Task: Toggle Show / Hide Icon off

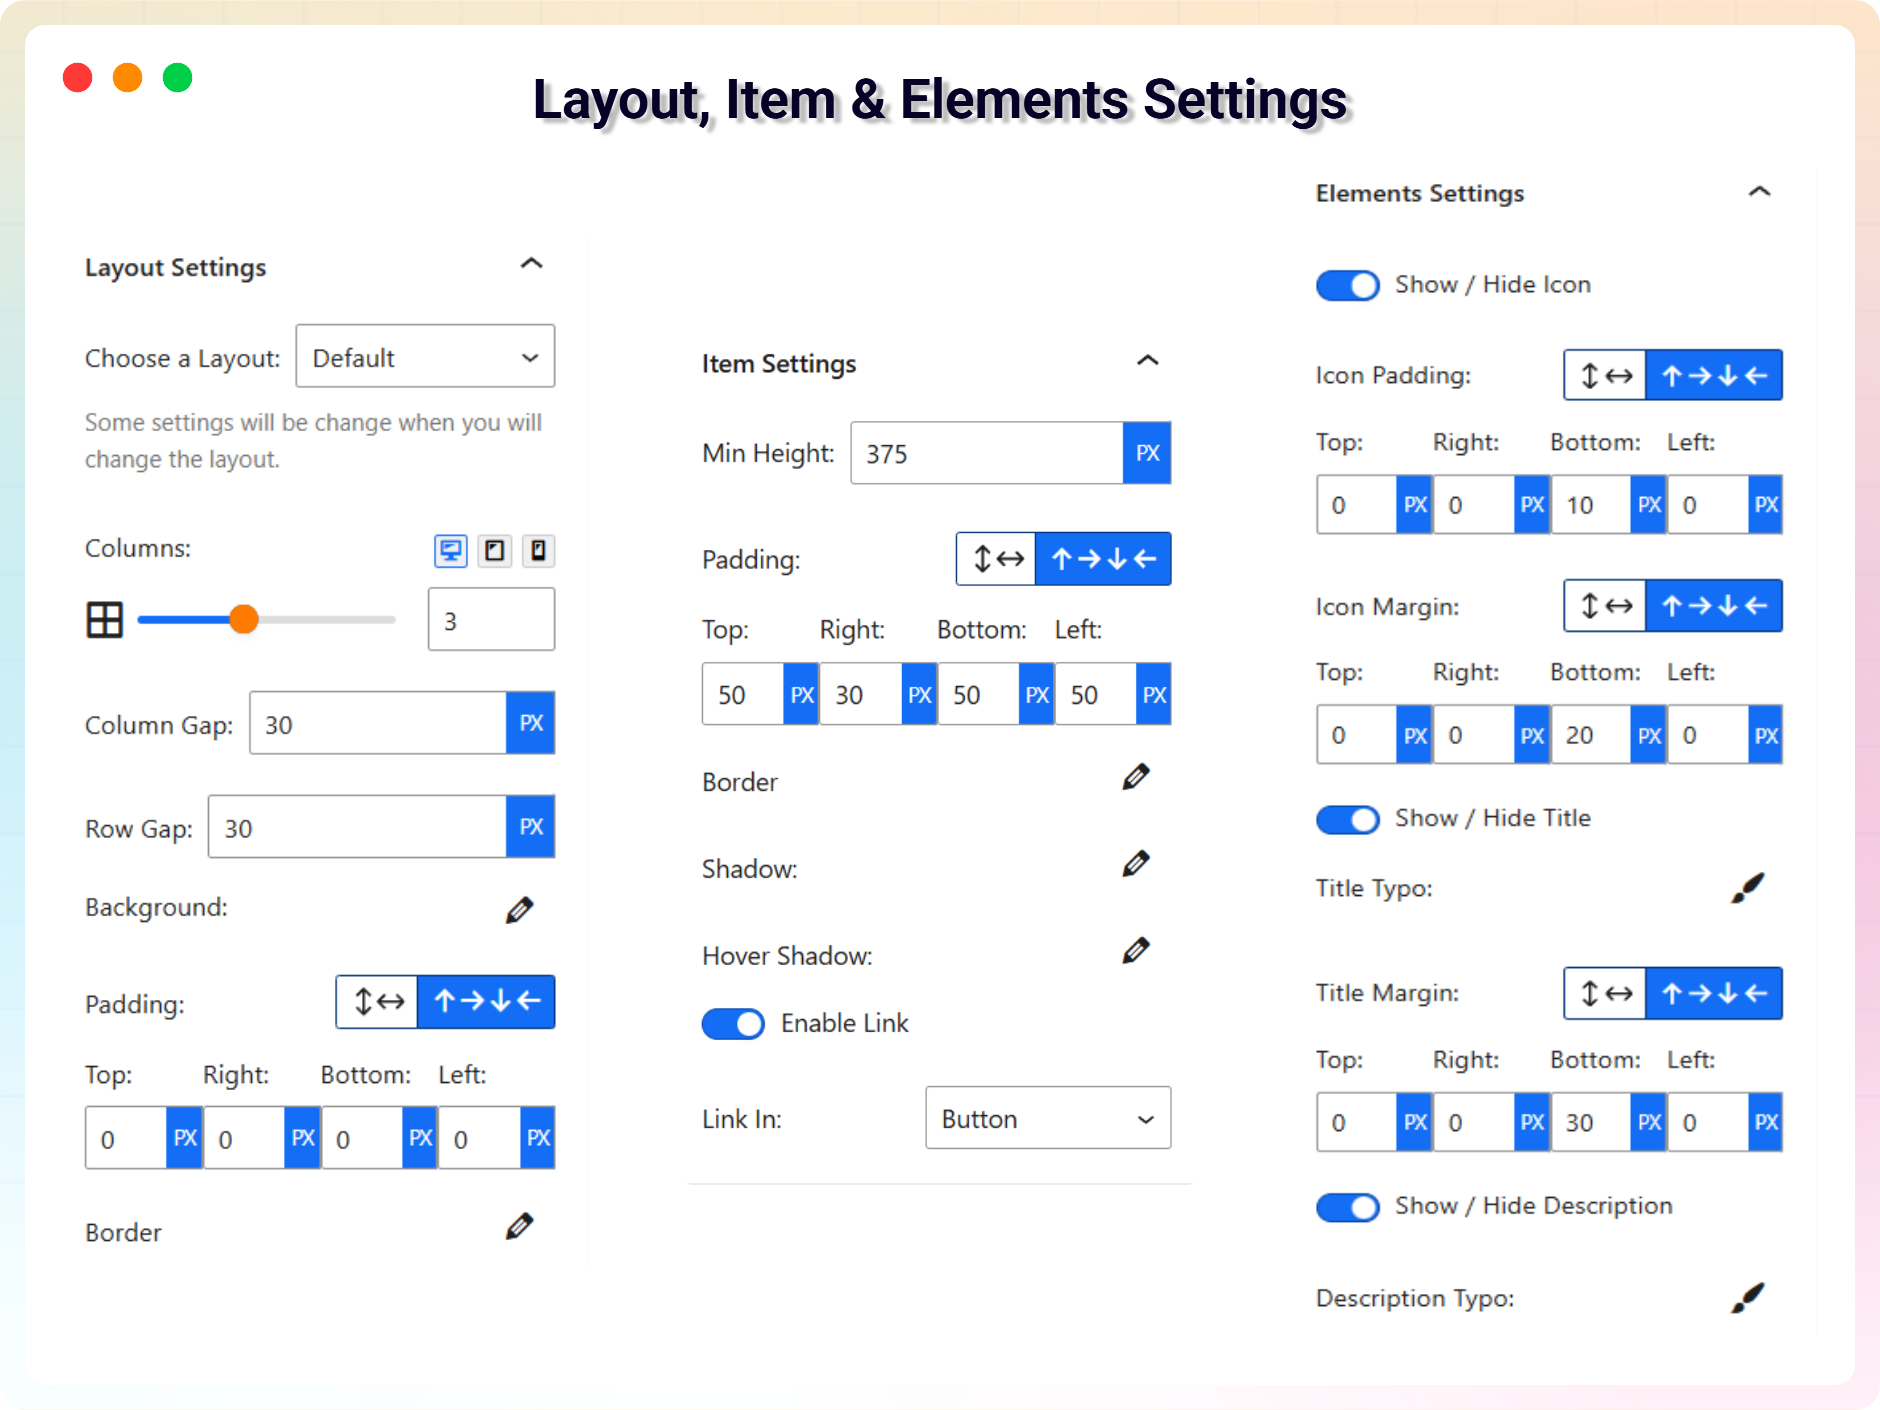Action: pos(1348,285)
